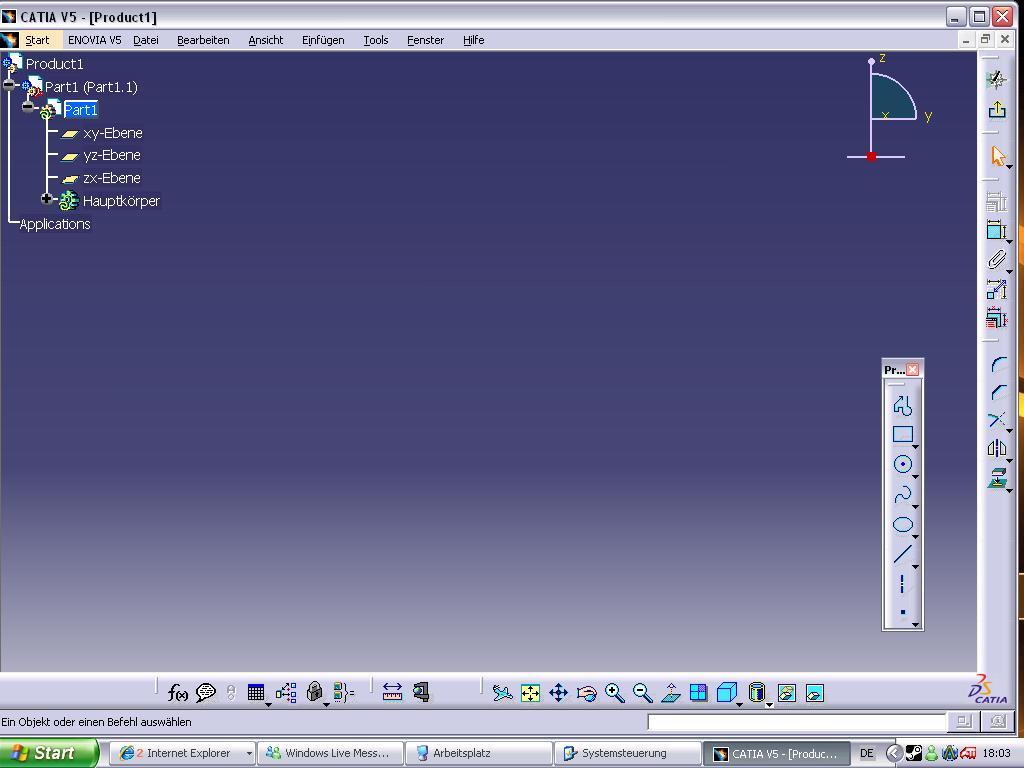Select the Chamfer tool
1024x768 pixels.
coord(997,392)
